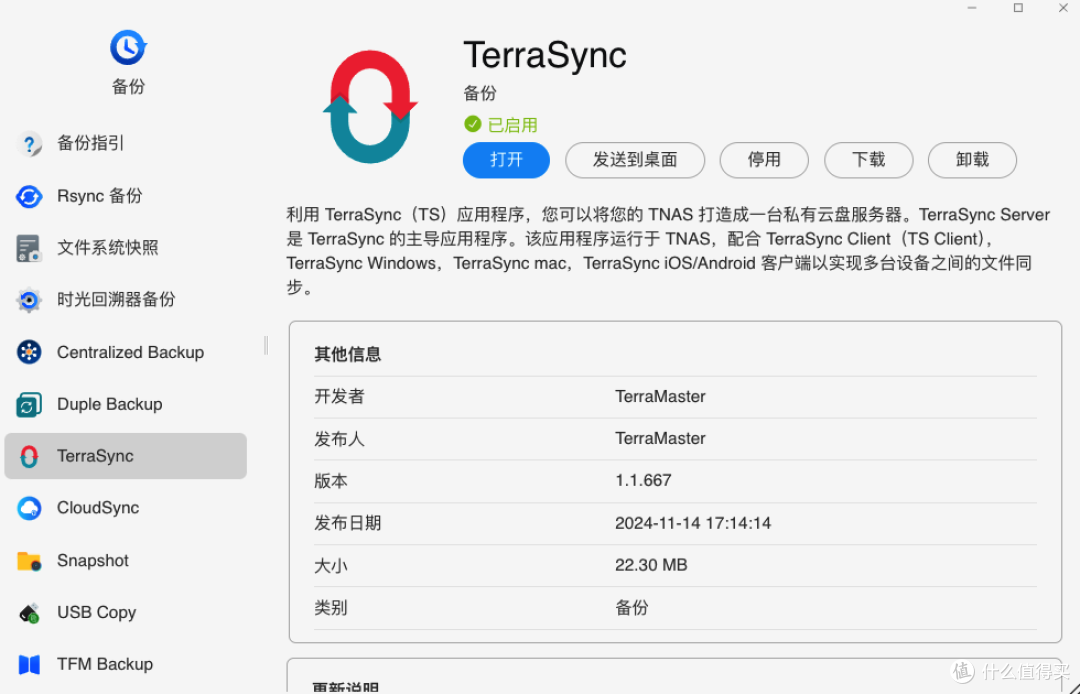Click the Centralized Backup icon

tap(29, 352)
